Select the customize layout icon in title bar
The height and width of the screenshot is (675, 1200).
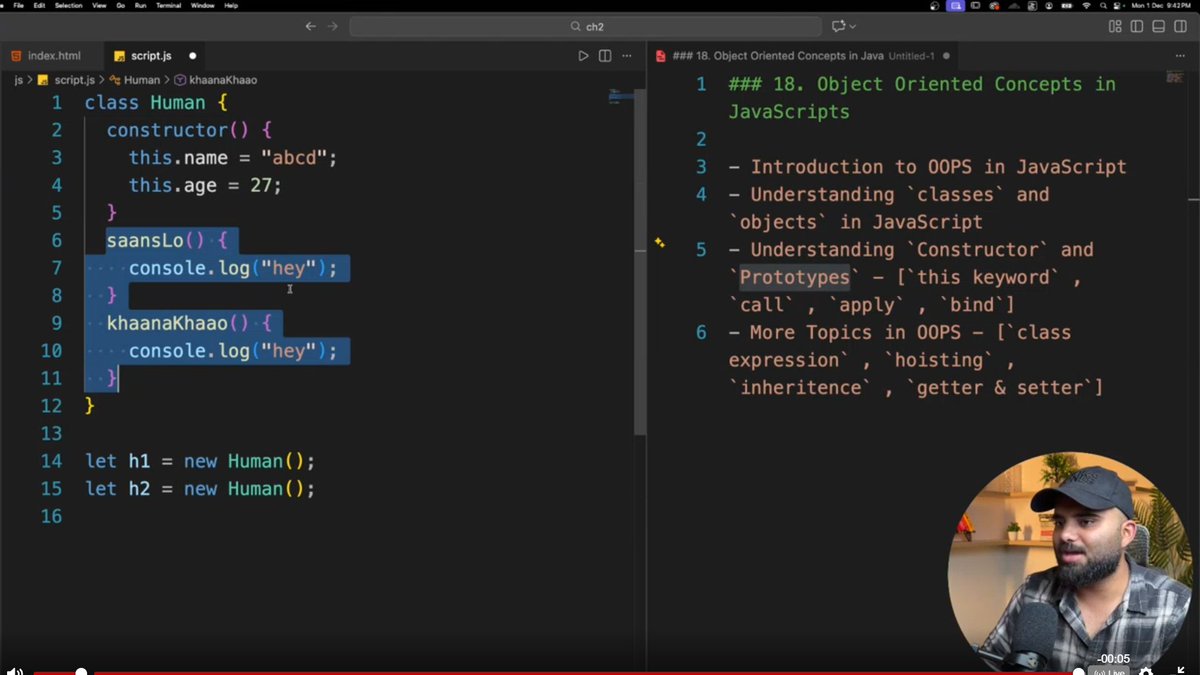(x=1115, y=26)
